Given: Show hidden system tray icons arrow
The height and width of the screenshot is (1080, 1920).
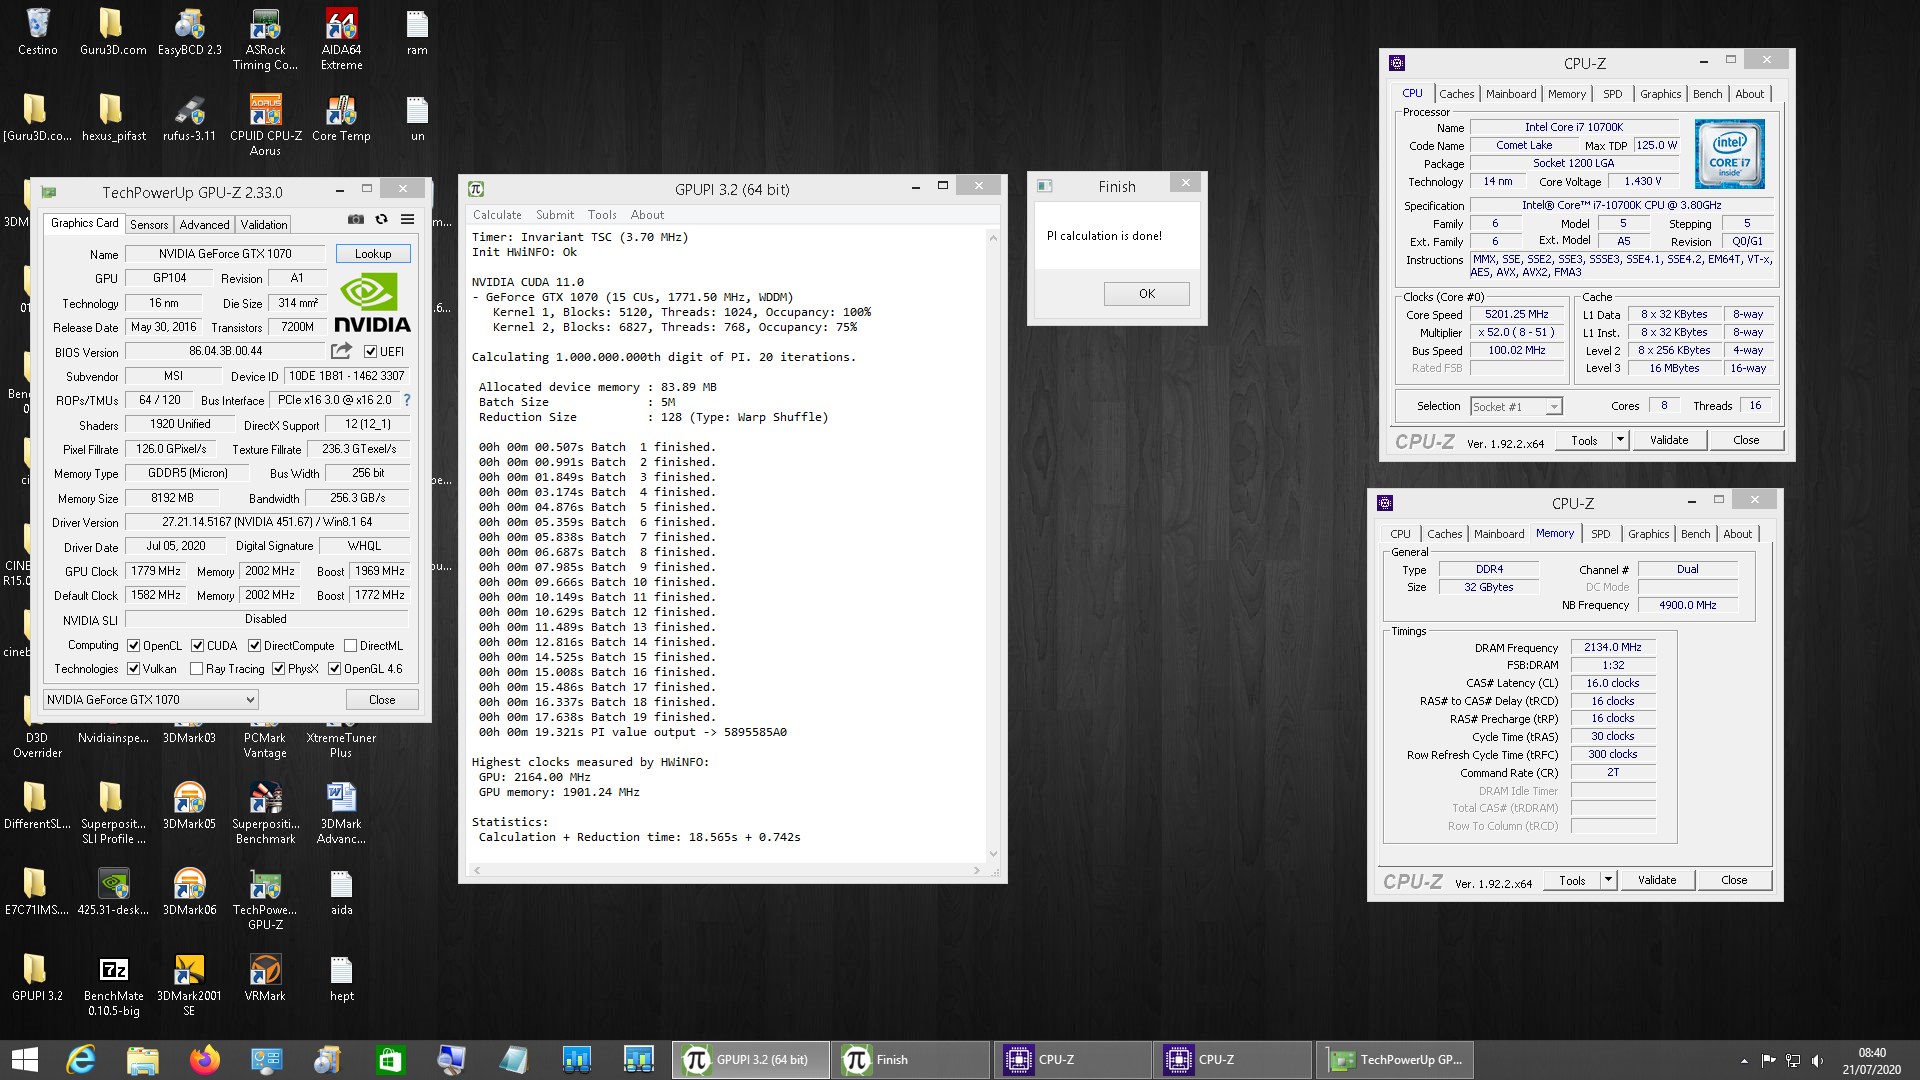Looking at the screenshot, I should coord(1744,1060).
